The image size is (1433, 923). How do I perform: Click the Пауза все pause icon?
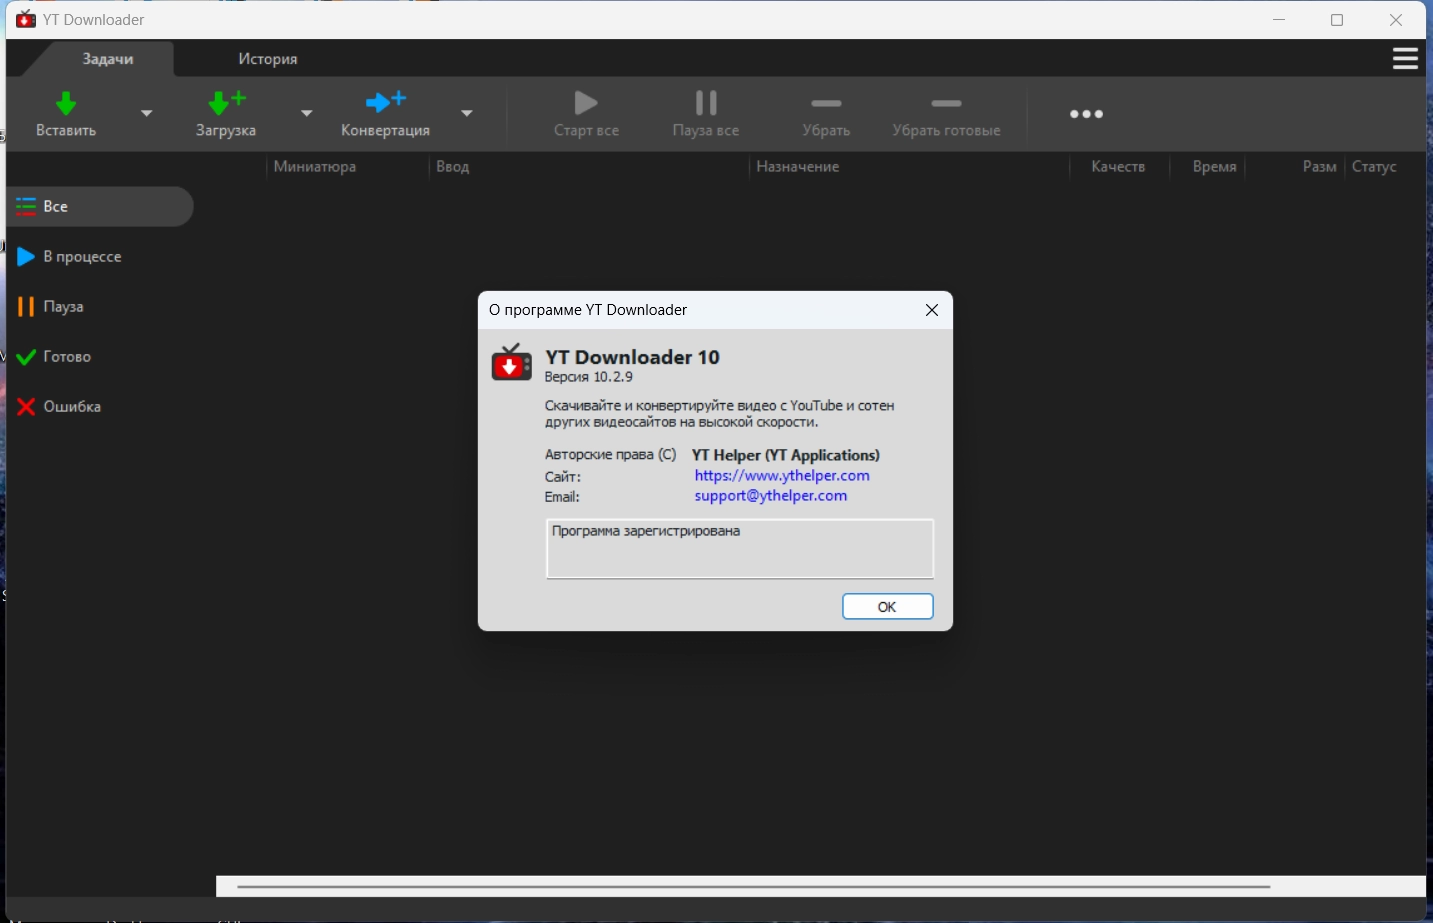pyautogui.click(x=706, y=102)
